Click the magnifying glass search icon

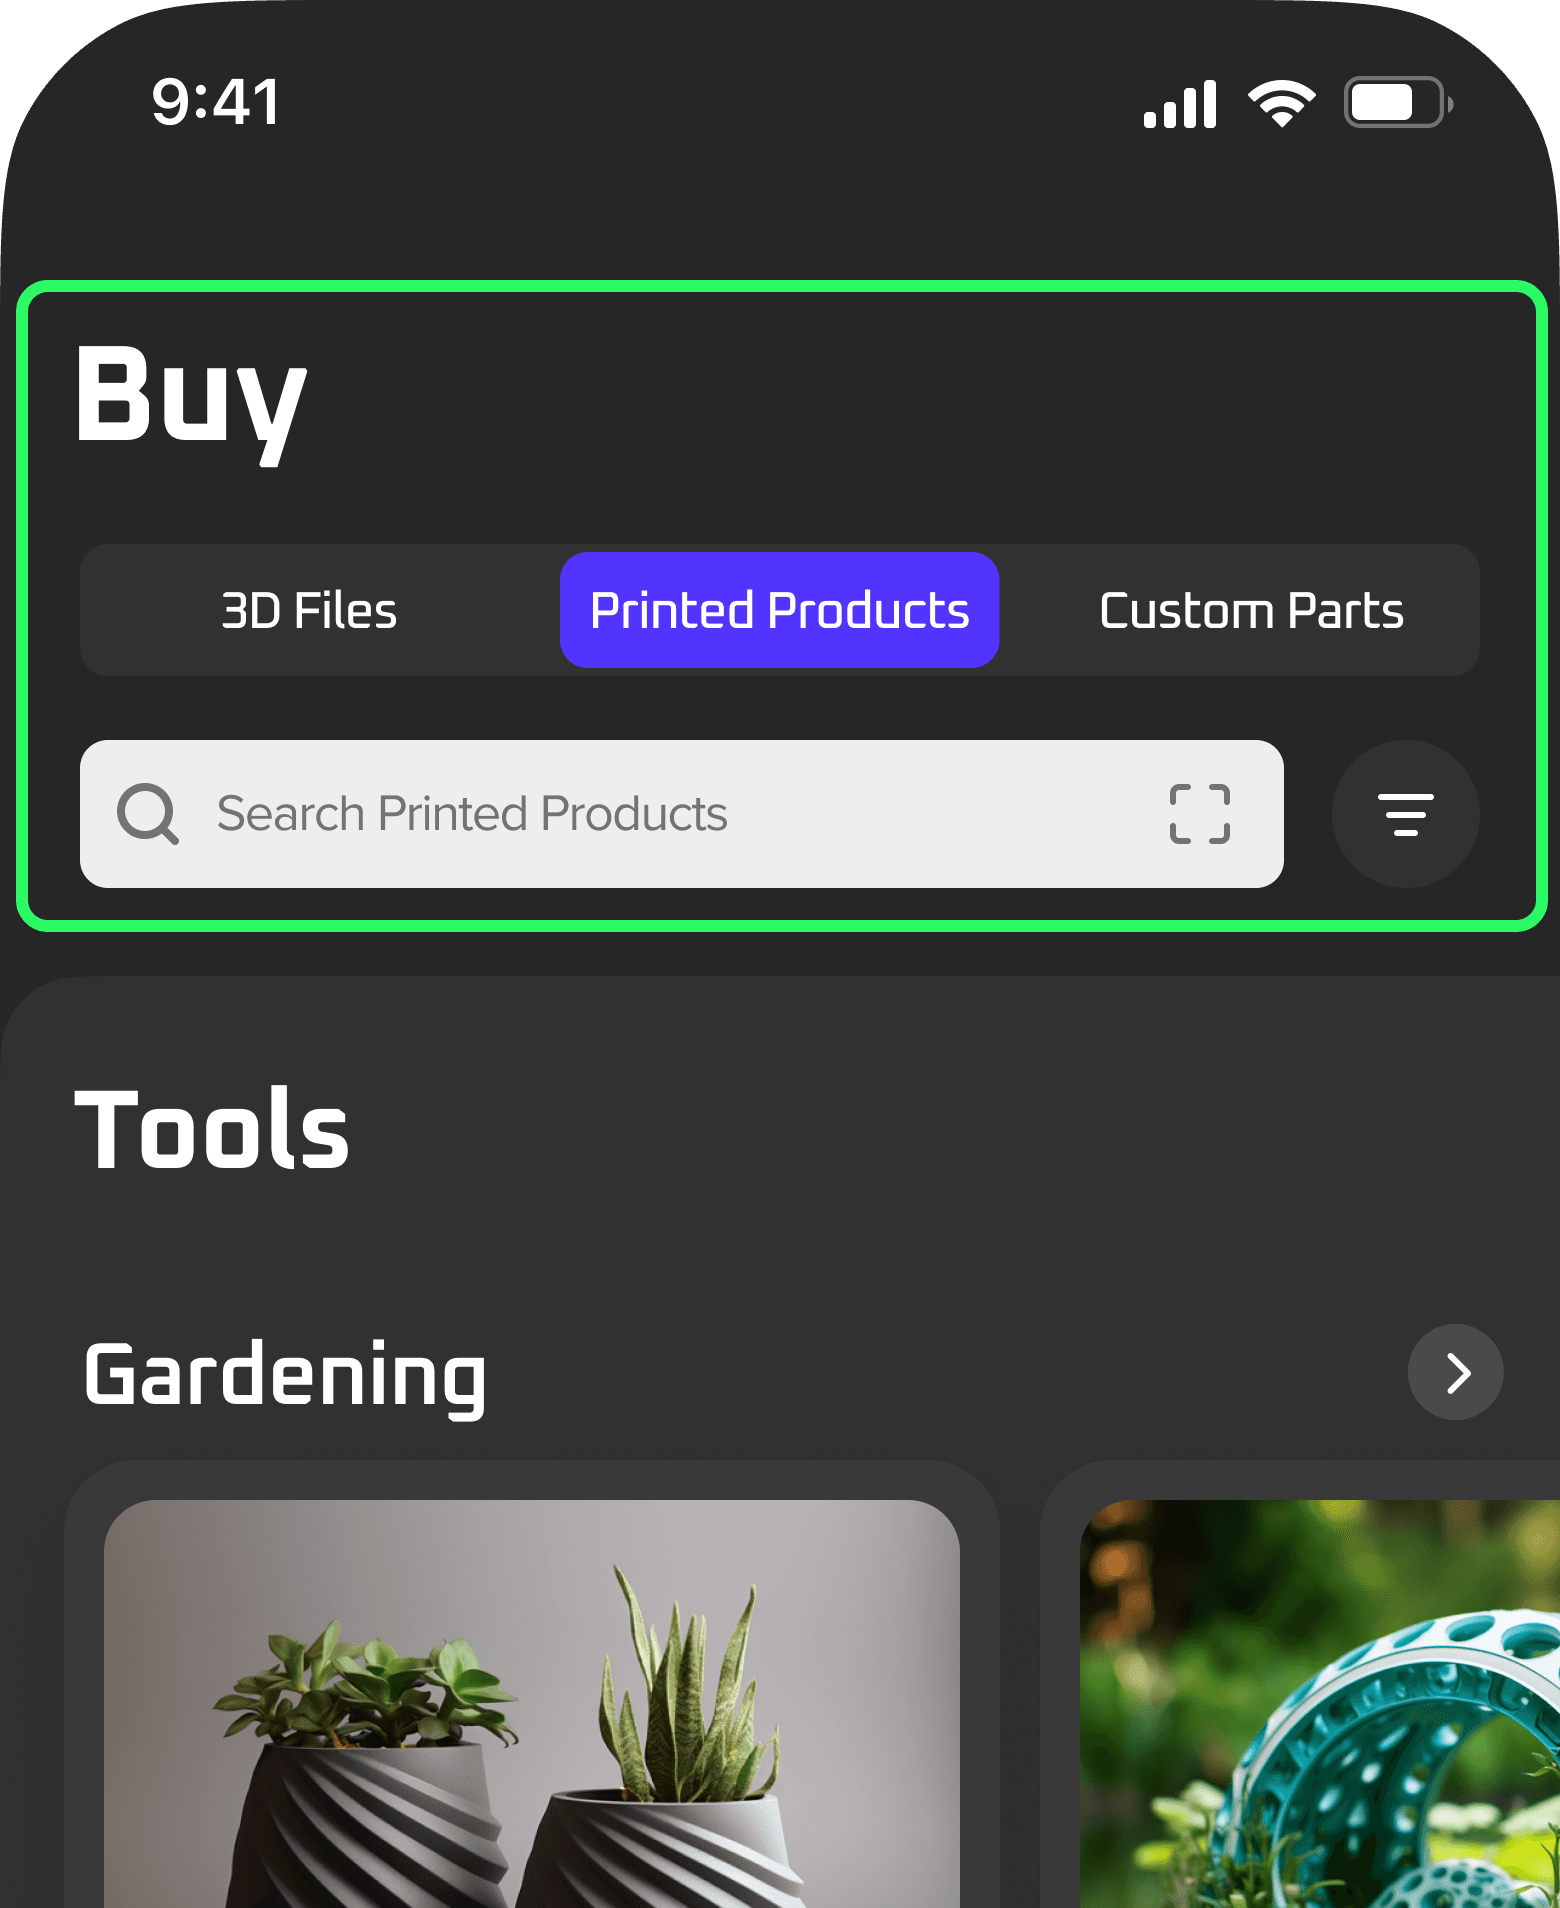[148, 814]
